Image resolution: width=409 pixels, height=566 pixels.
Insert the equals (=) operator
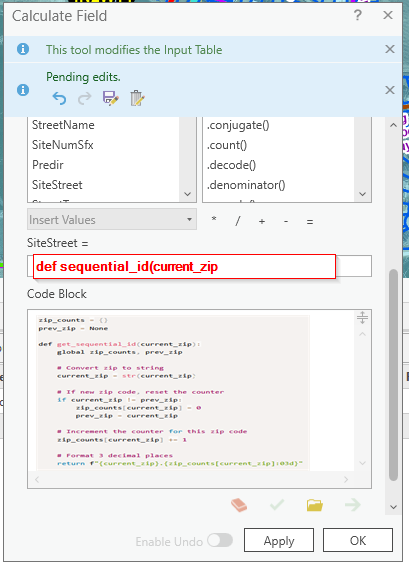310,222
